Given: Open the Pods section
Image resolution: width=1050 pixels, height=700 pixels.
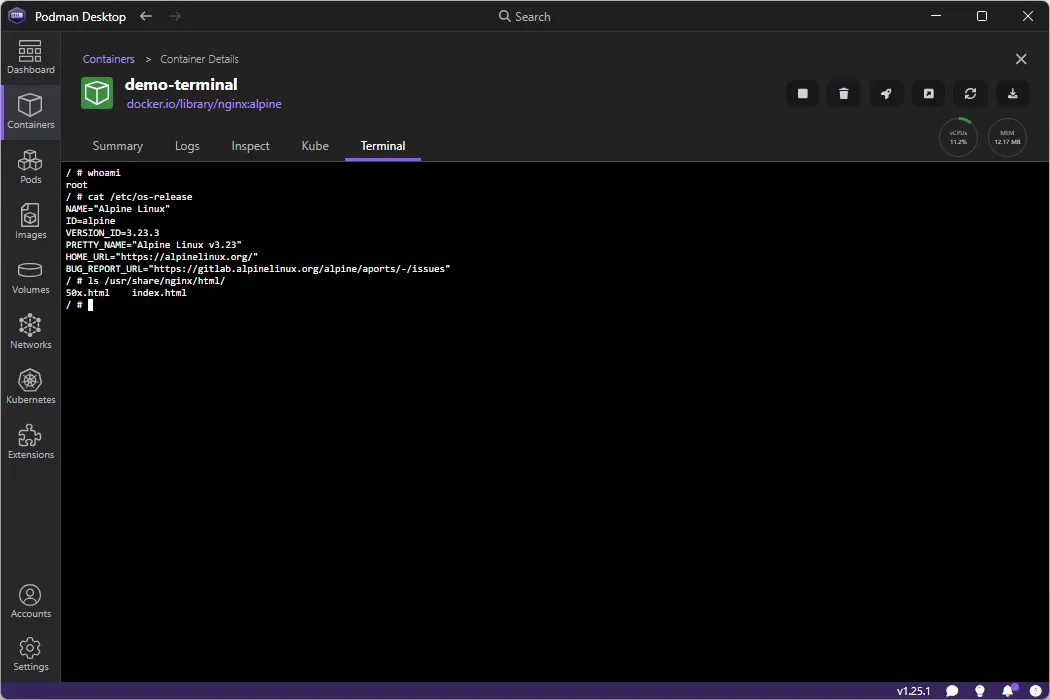Looking at the screenshot, I should coord(30,165).
